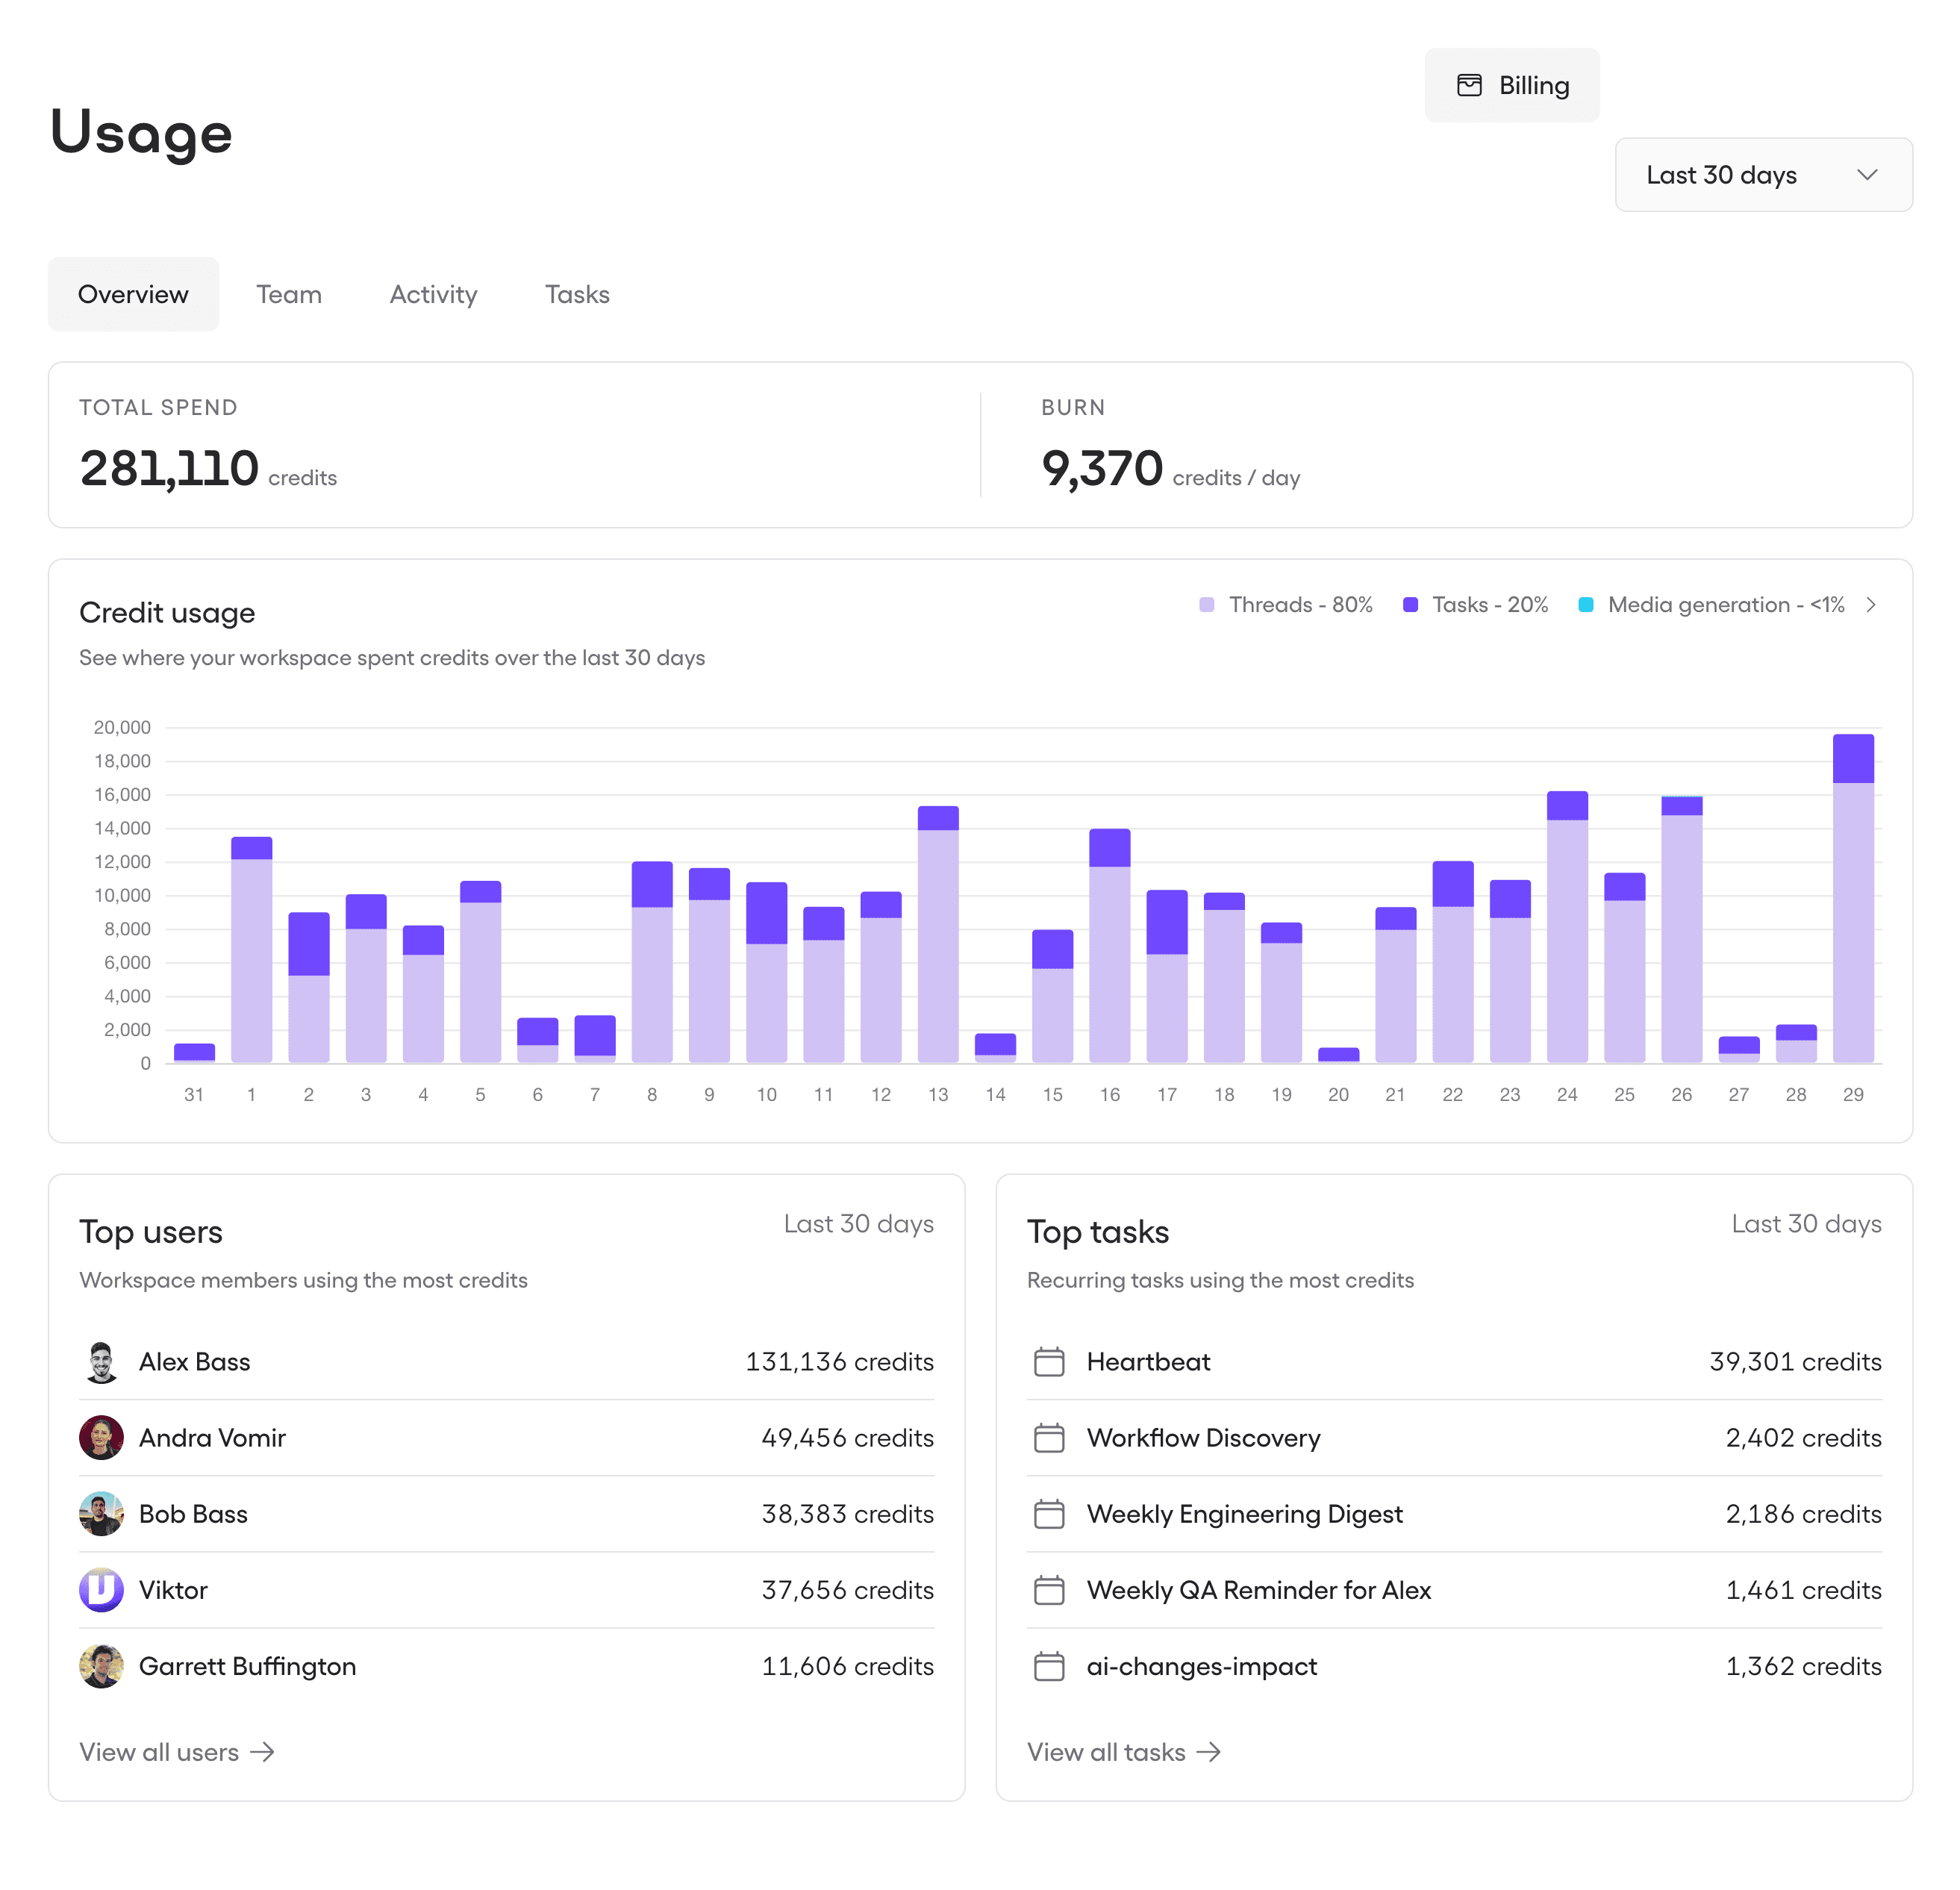
Task: Open View all tasks link
Action: click(1124, 1752)
